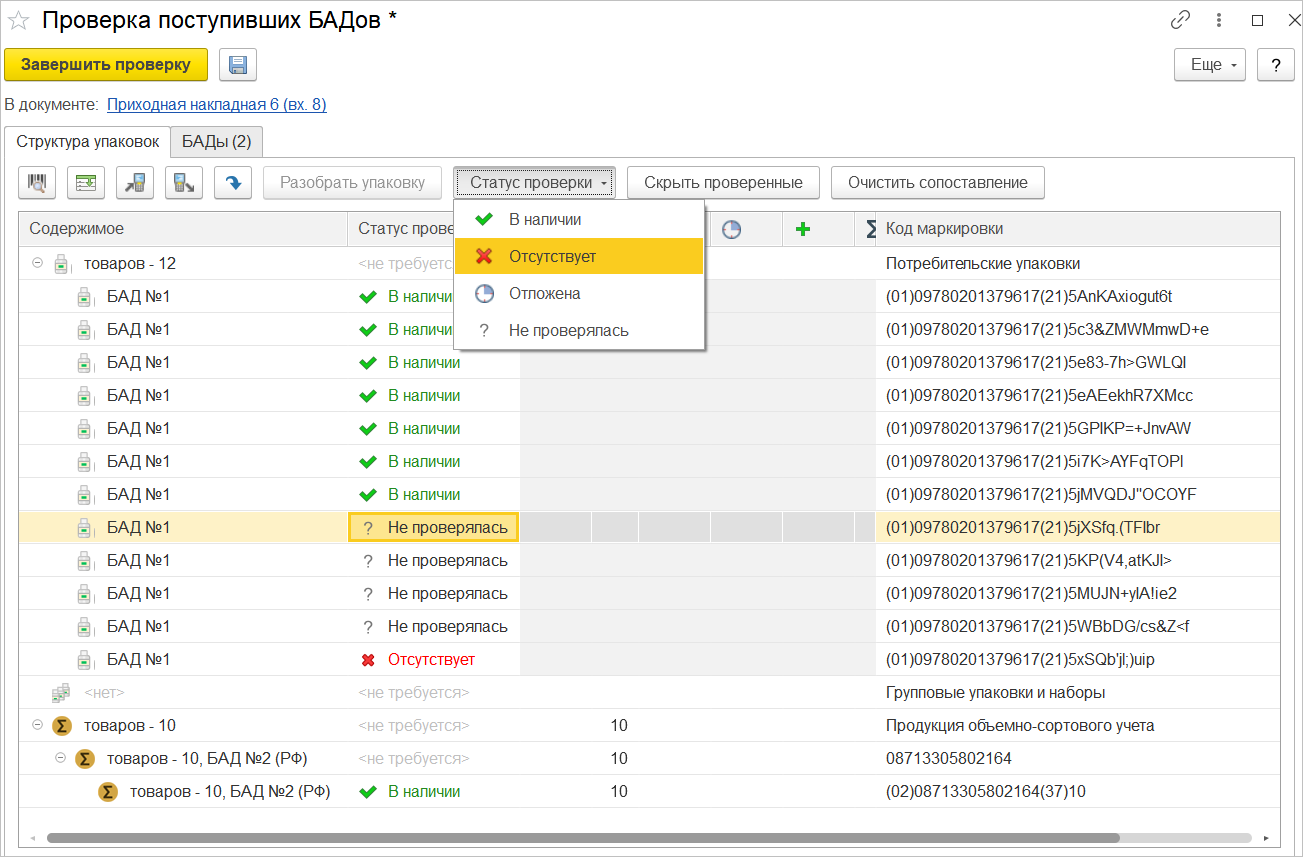This screenshot has height=857, width=1303.
Task: Collapse the top-level 'товаров - 10' group
Action: pos(38,725)
